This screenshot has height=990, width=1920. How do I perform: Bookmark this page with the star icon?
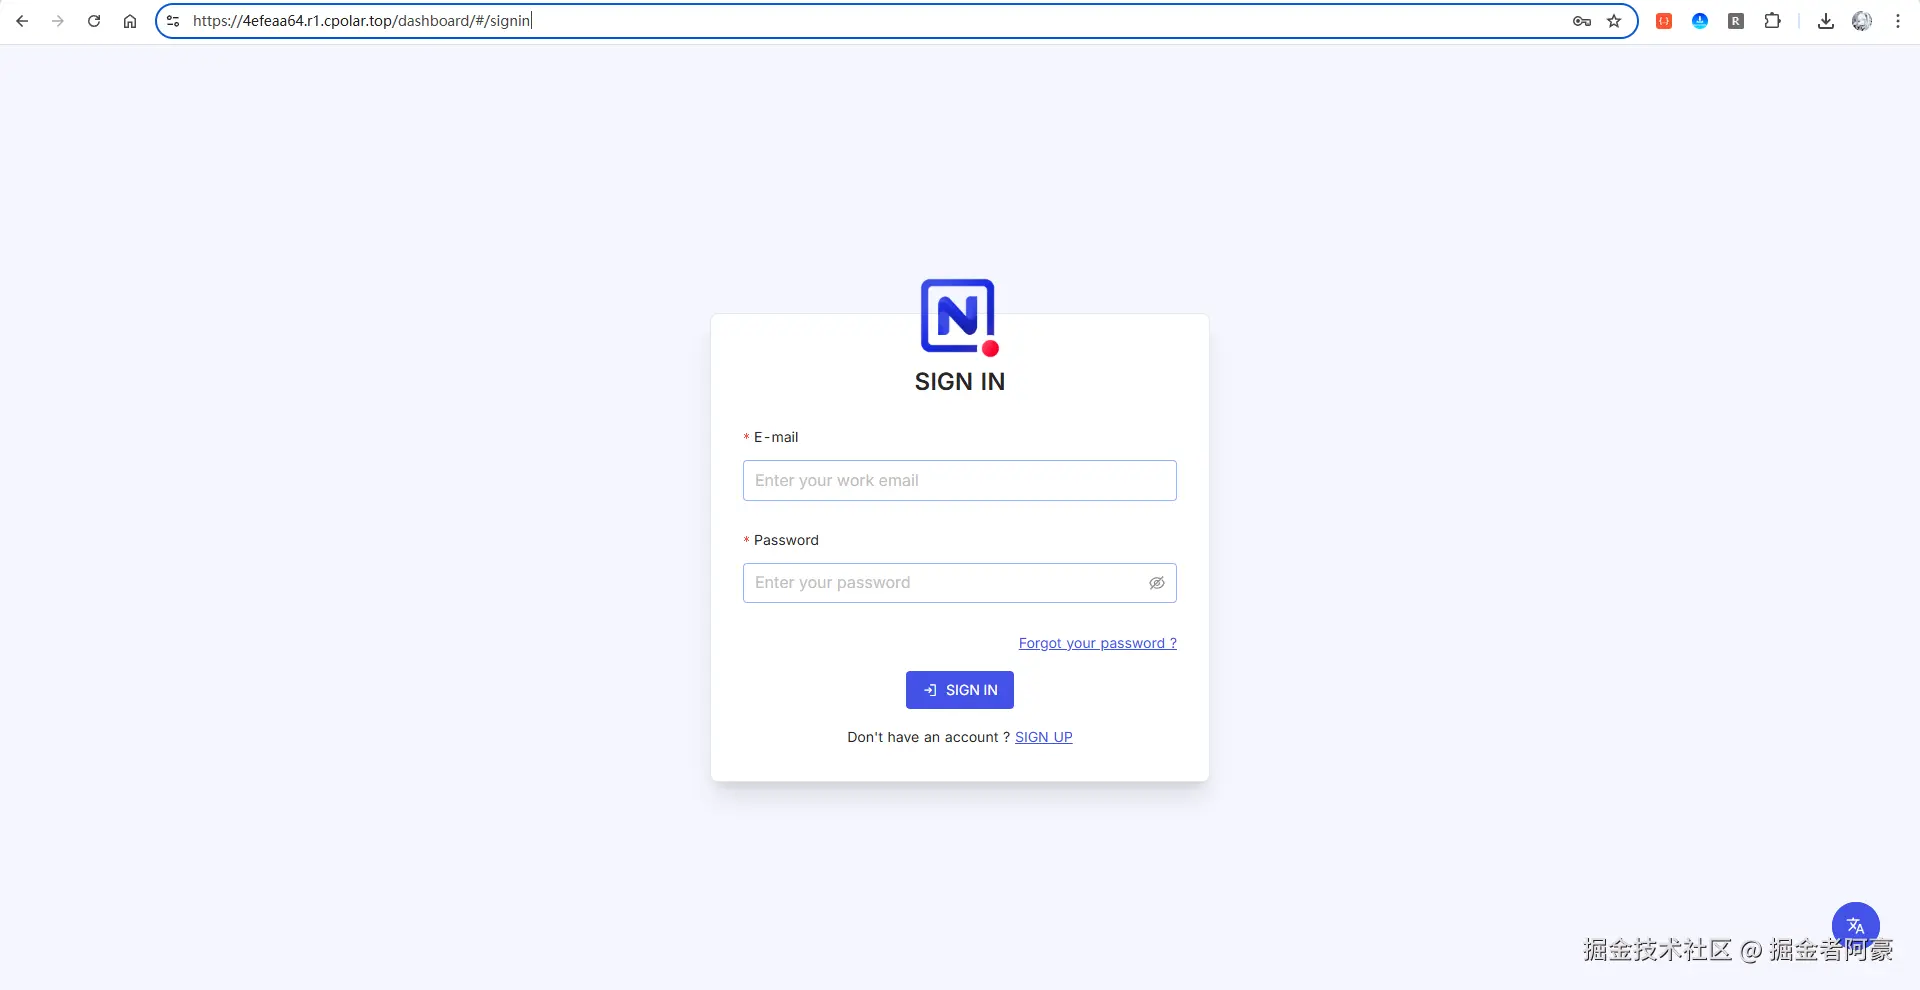pyautogui.click(x=1614, y=21)
